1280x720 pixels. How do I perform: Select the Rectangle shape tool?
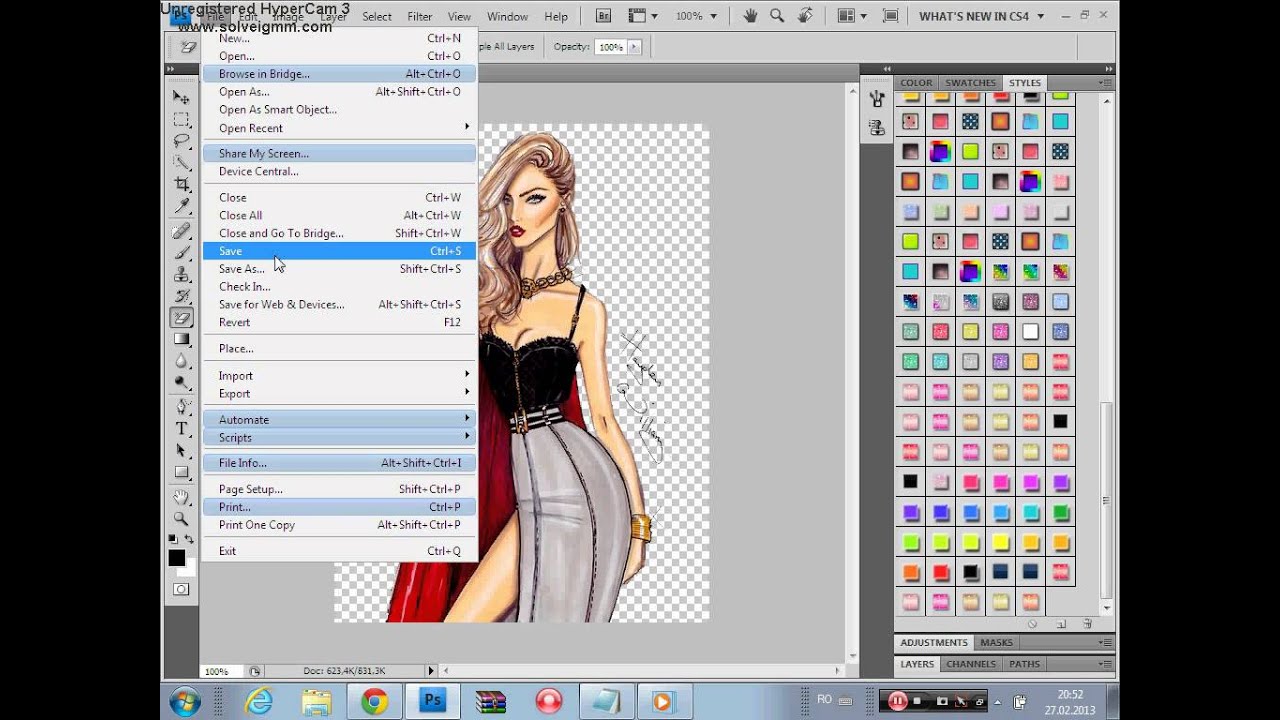pyautogui.click(x=181, y=473)
